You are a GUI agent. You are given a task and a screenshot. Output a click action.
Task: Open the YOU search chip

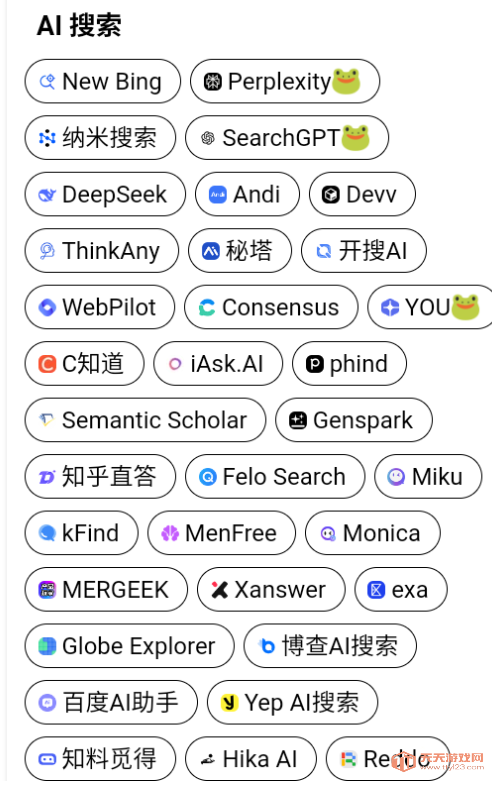431,307
